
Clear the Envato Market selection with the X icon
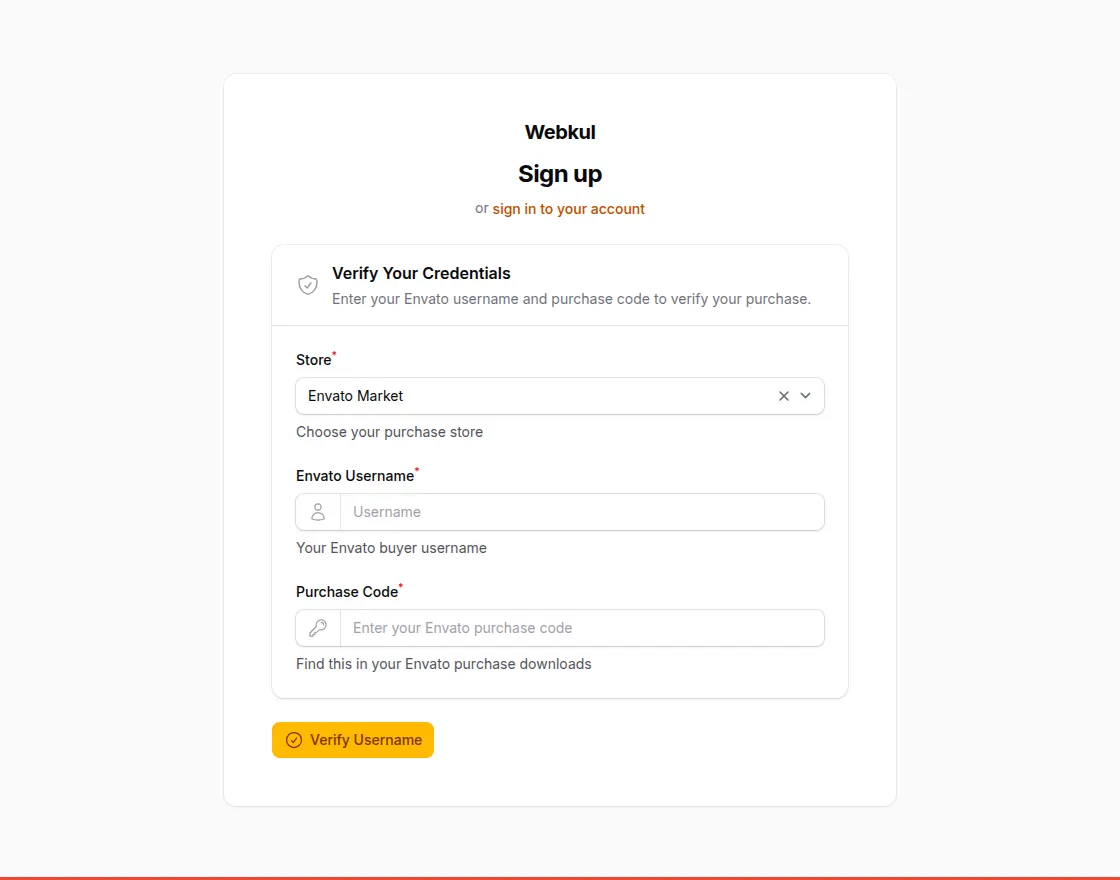(783, 396)
